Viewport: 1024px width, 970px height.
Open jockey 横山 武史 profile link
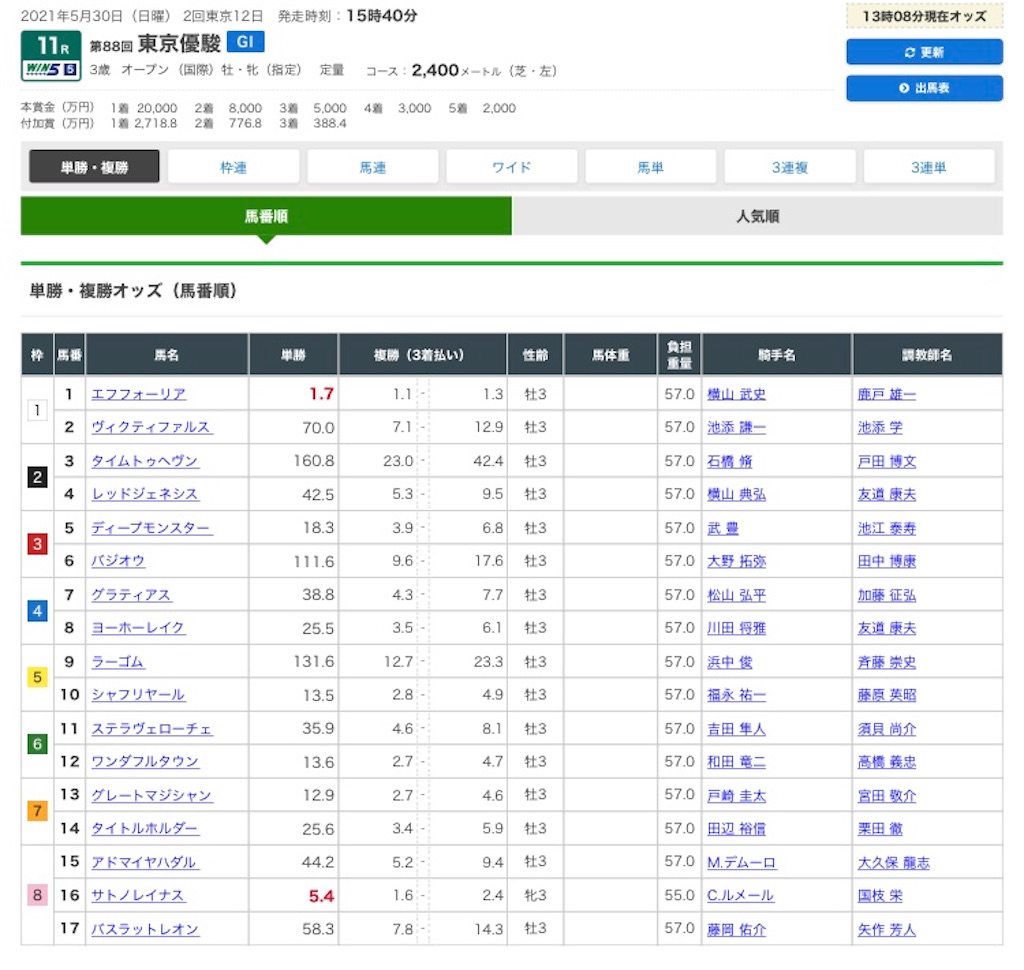(x=736, y=394)
